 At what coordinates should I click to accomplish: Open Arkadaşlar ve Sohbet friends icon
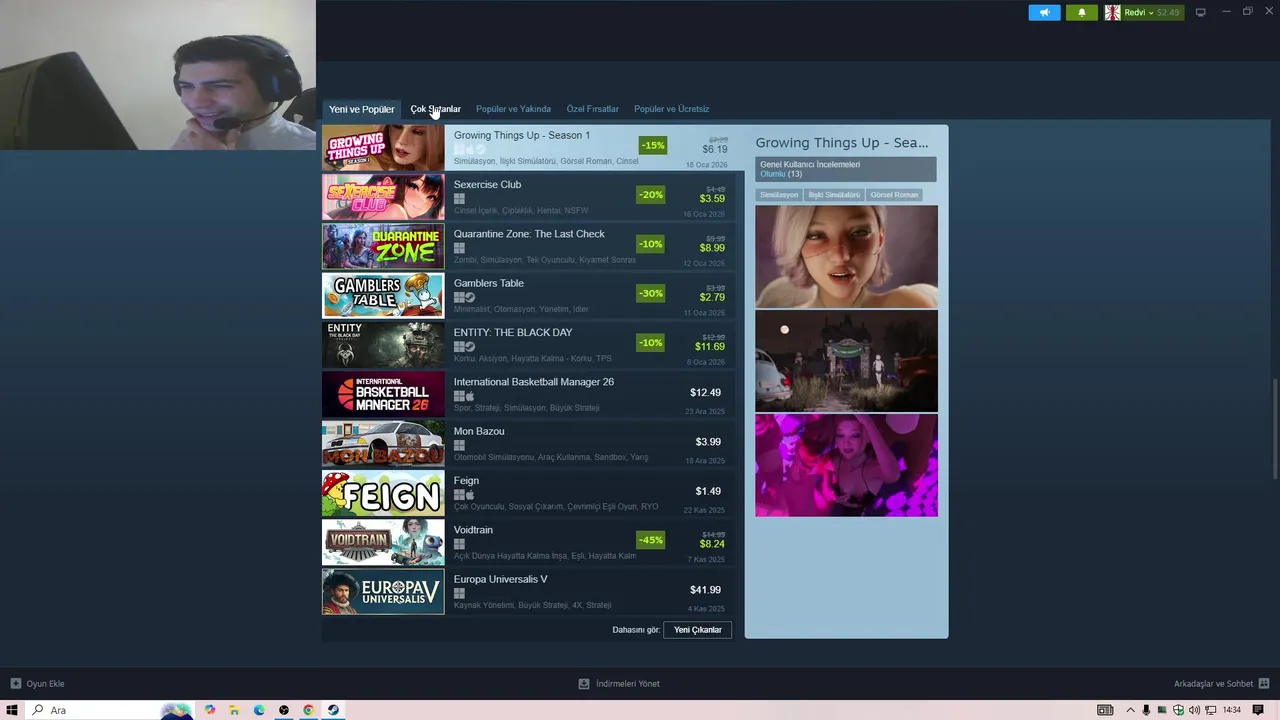[1264, 684]
